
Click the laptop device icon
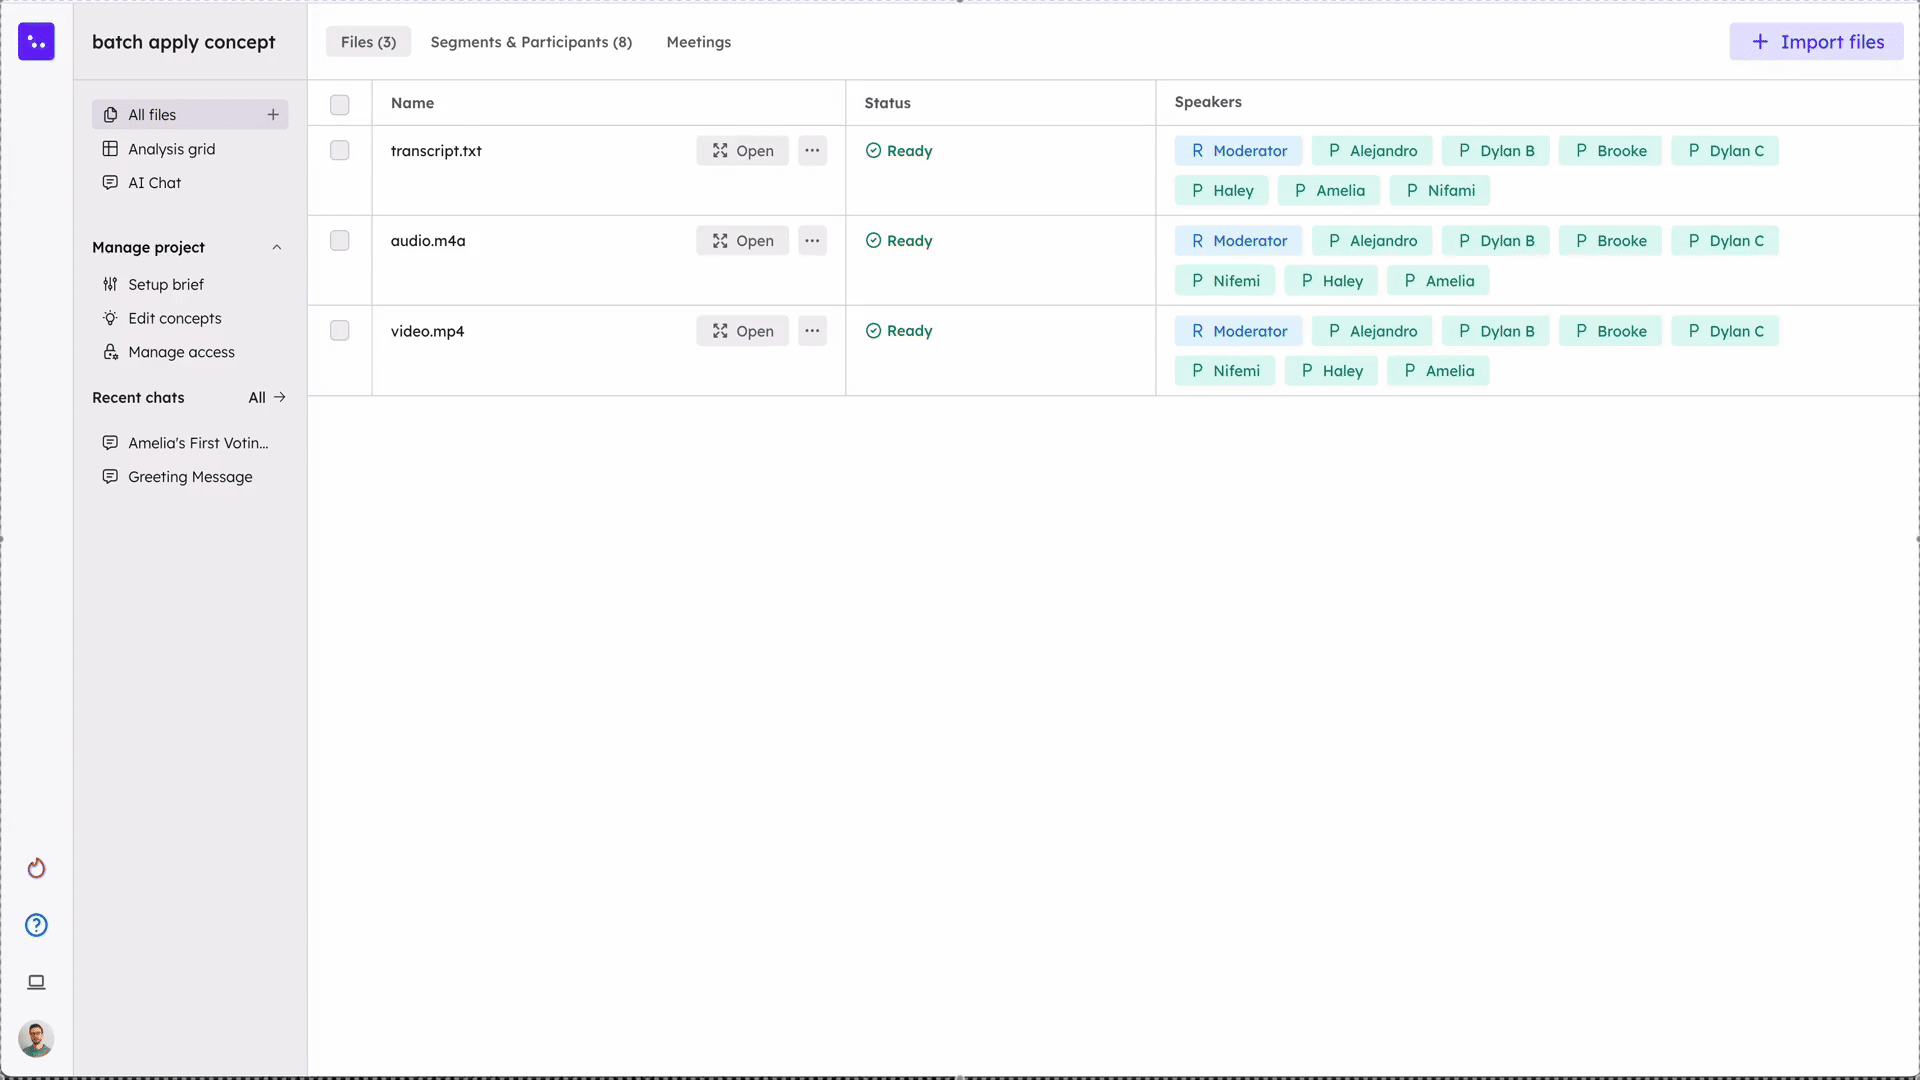[36, 982]
